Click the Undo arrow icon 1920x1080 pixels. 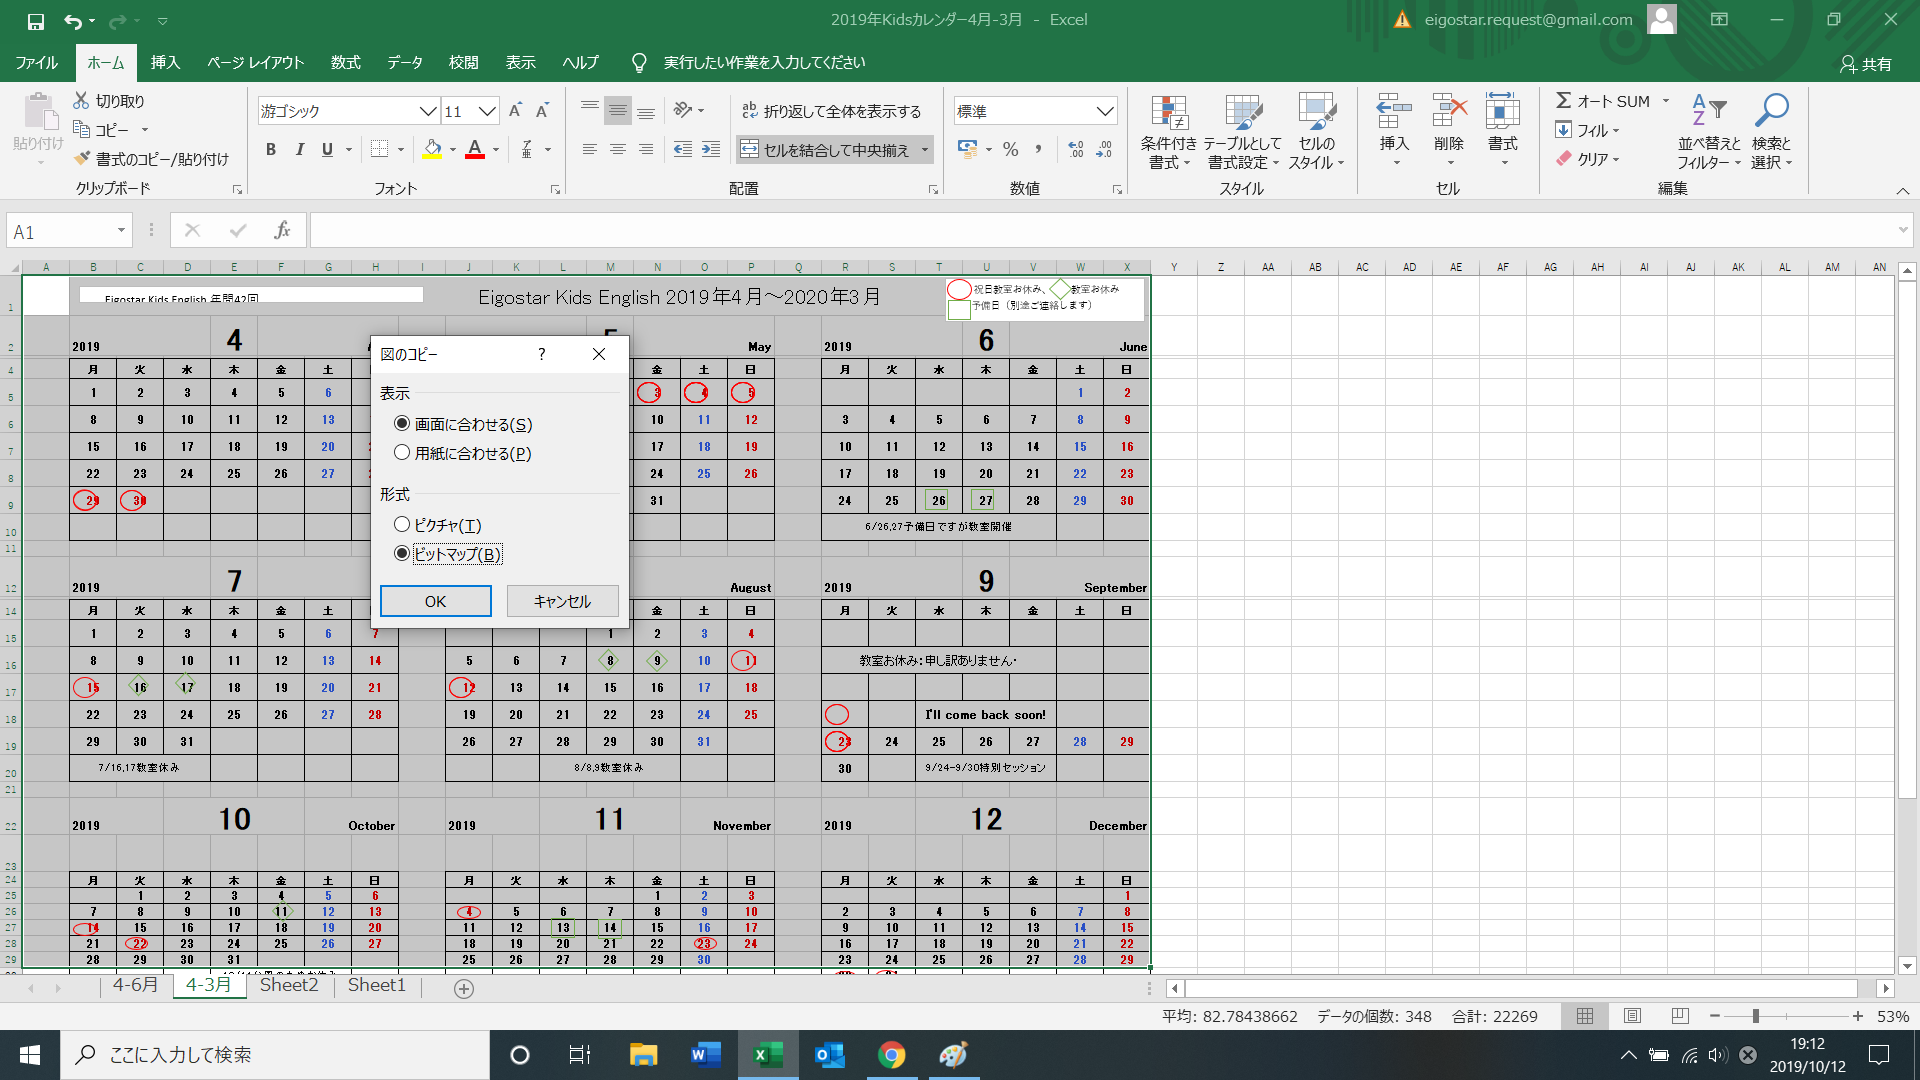tap(73, 20)
